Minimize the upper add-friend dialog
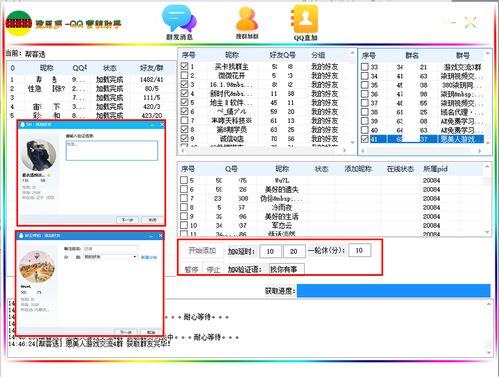This screenshot has width=499, height=377. pyautogui.click(x=152, y=124)
